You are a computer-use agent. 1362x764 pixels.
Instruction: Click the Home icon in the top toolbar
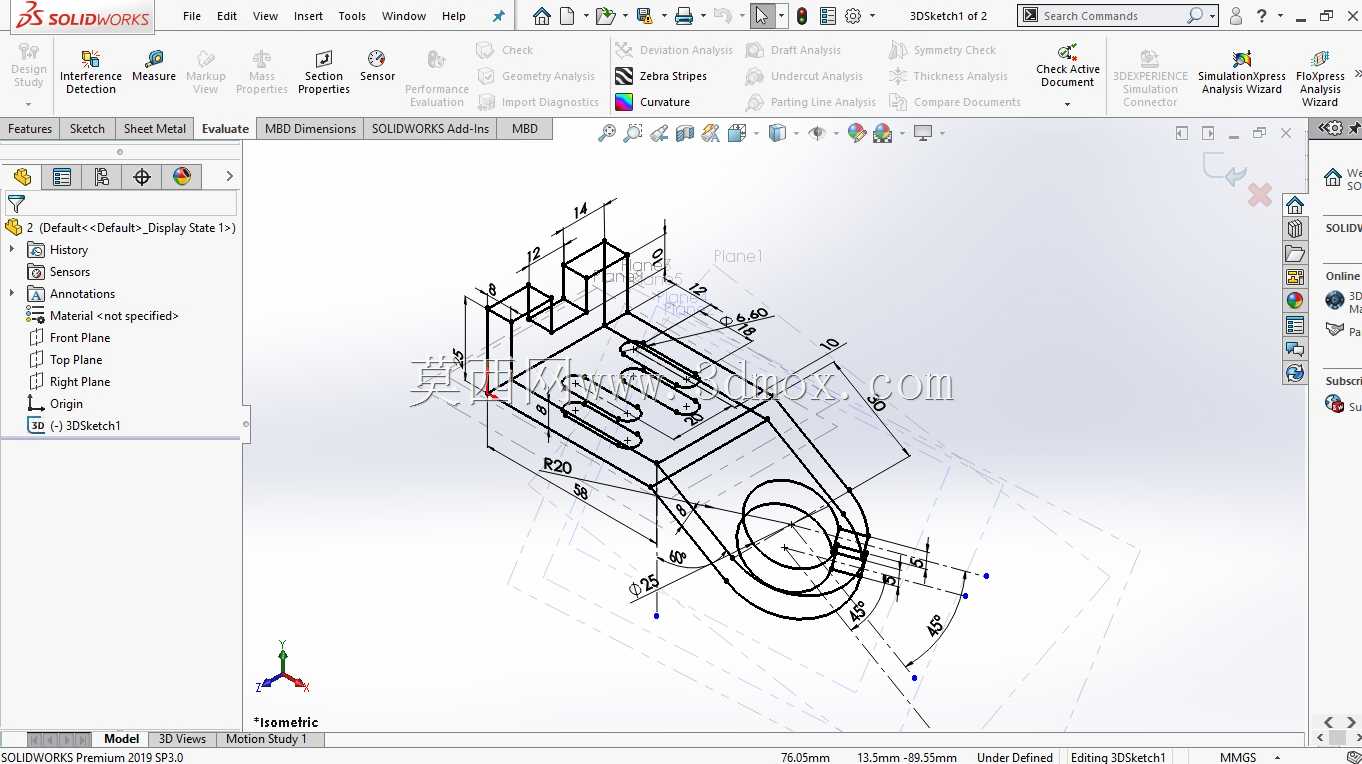coord(541,16)
